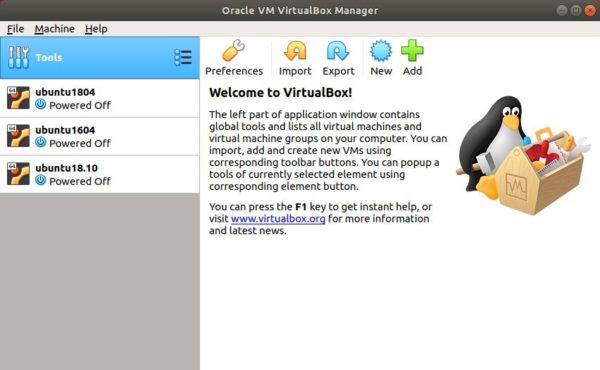Open the Machine menu

coord(54,29)
